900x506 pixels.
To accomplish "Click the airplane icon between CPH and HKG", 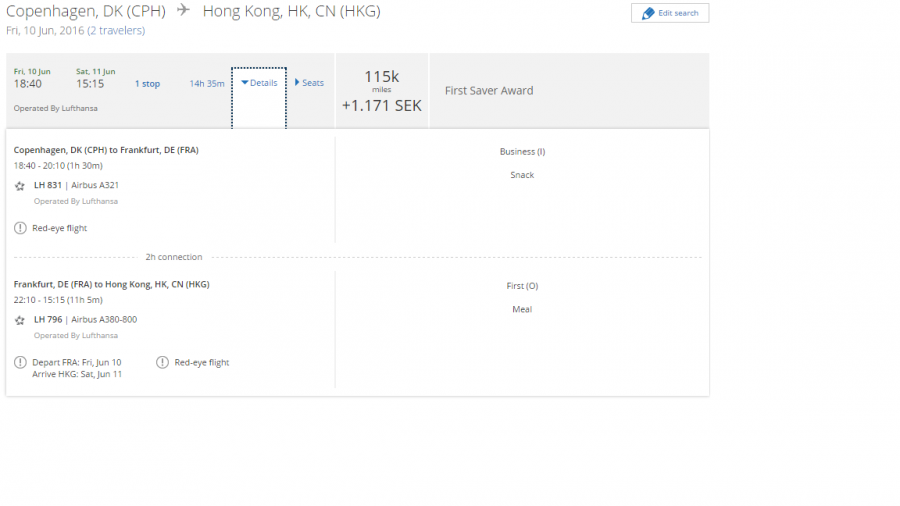I will click(x=183, y=11).
